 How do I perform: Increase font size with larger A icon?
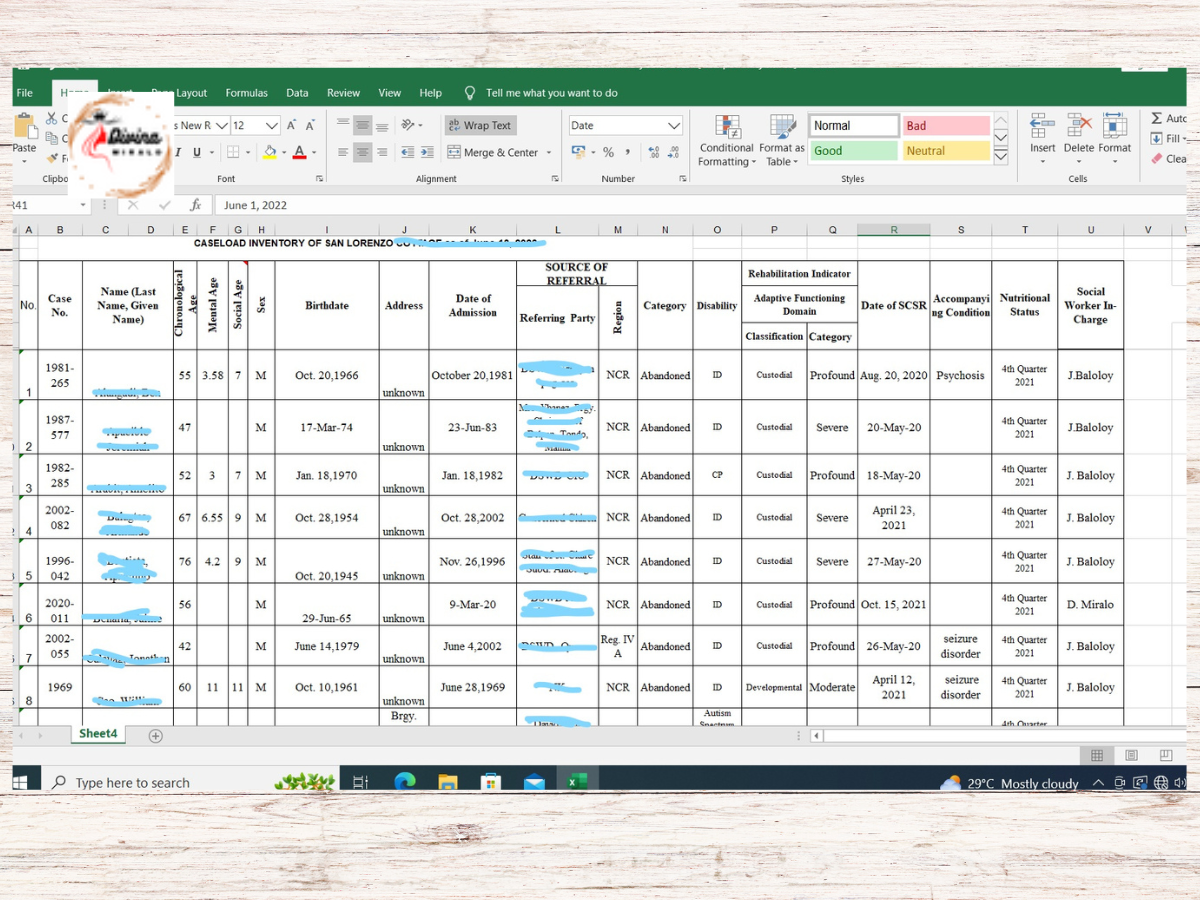291,125
